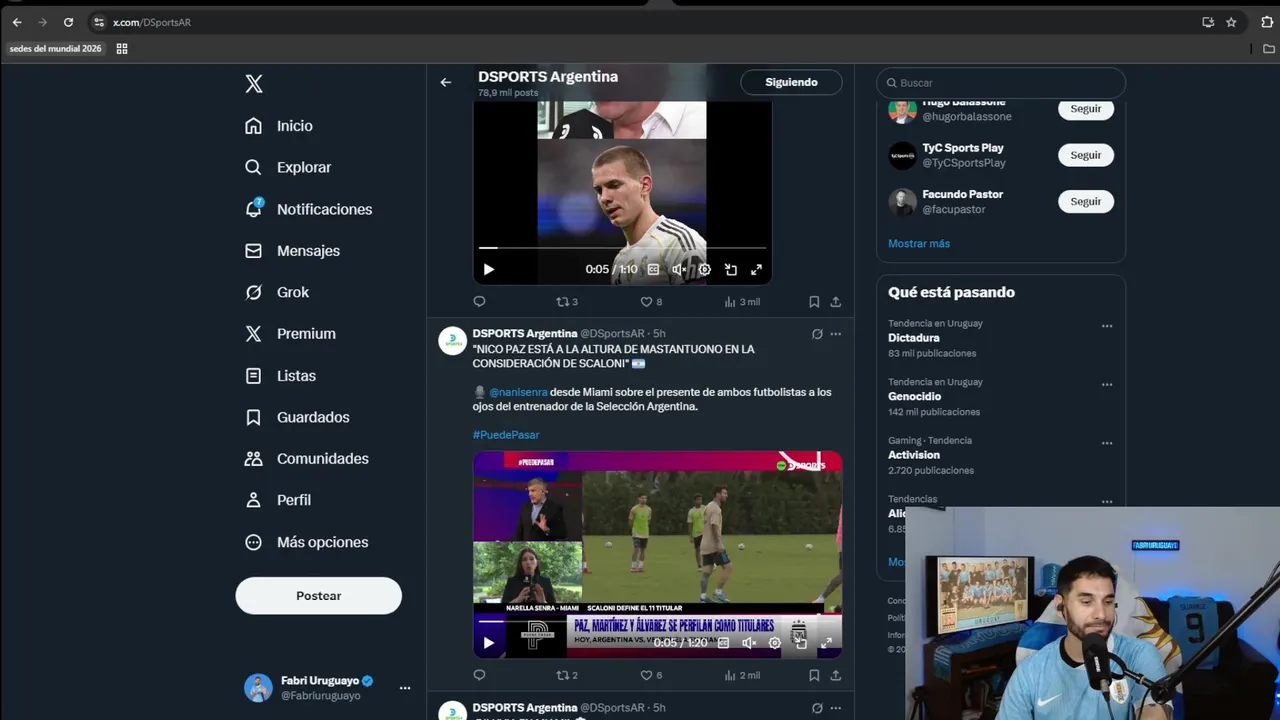Play the Nico Paz video
This screenshot has width=1280, height=720.
tap(488, 643)
